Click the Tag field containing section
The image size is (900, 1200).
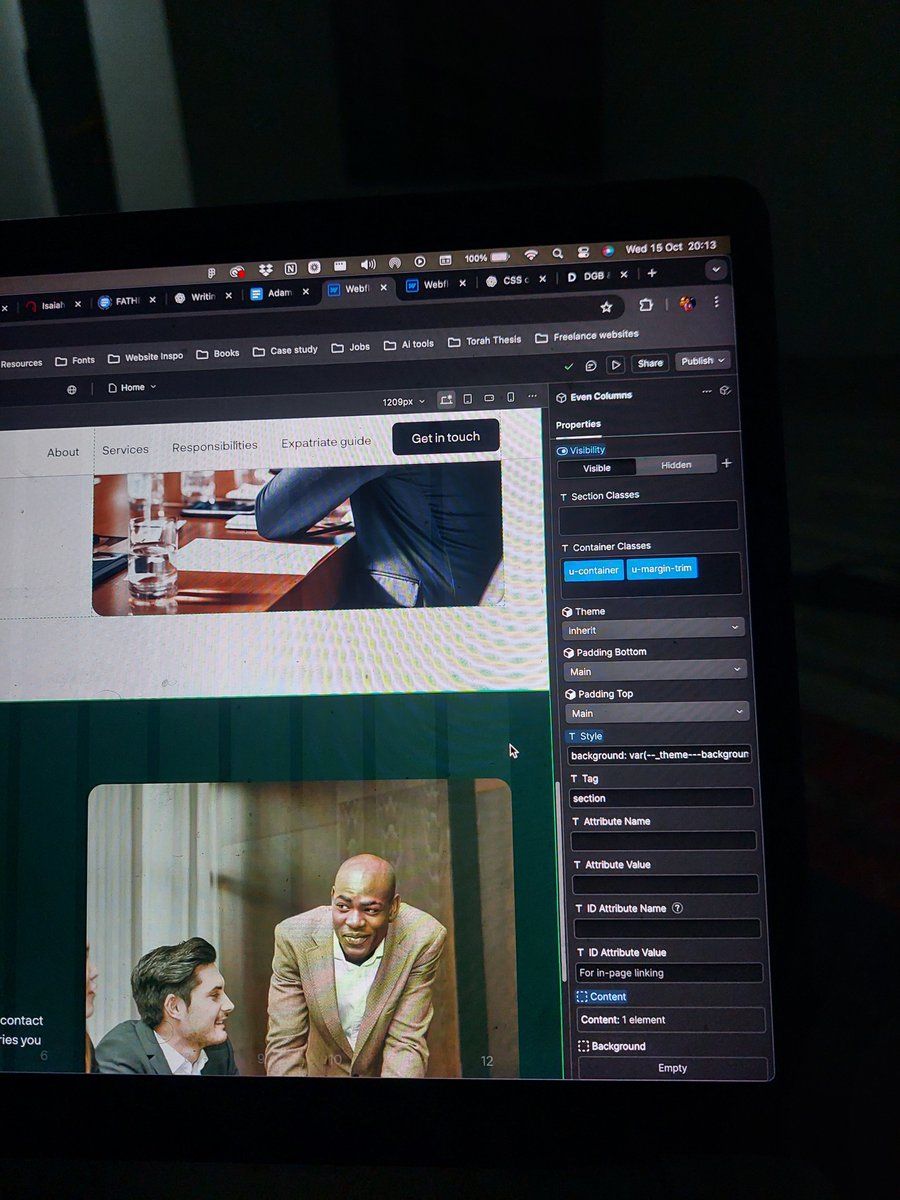pos(662,798)
